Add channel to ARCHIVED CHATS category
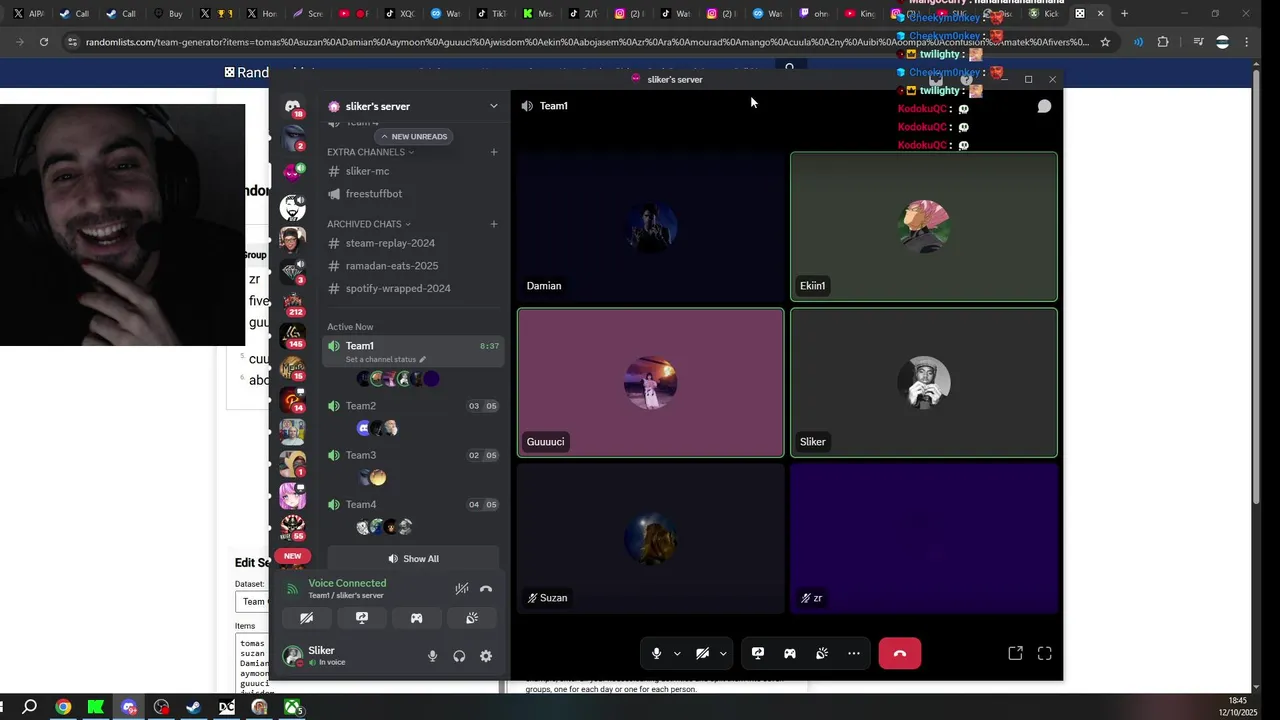 click(494, 224)
